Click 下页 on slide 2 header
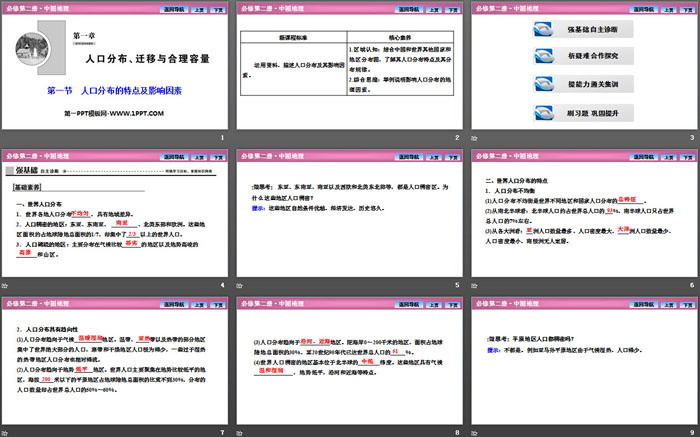Screen dimensions: 700x437 [x=451, y=8]
